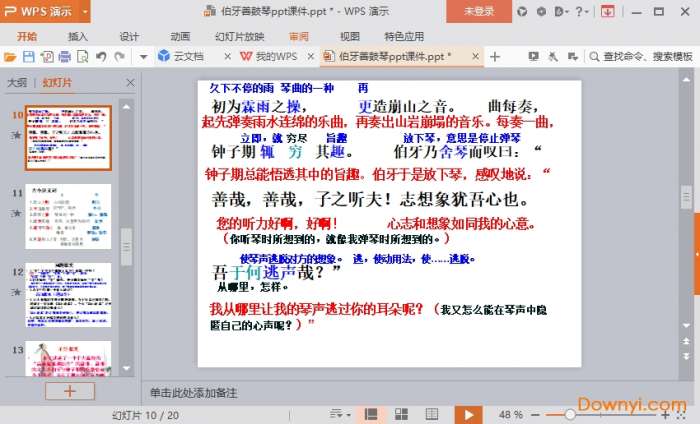Screen dimensions: 700x424
Task: Toggle normal view mode in status bar
Action: click(371, 414)
